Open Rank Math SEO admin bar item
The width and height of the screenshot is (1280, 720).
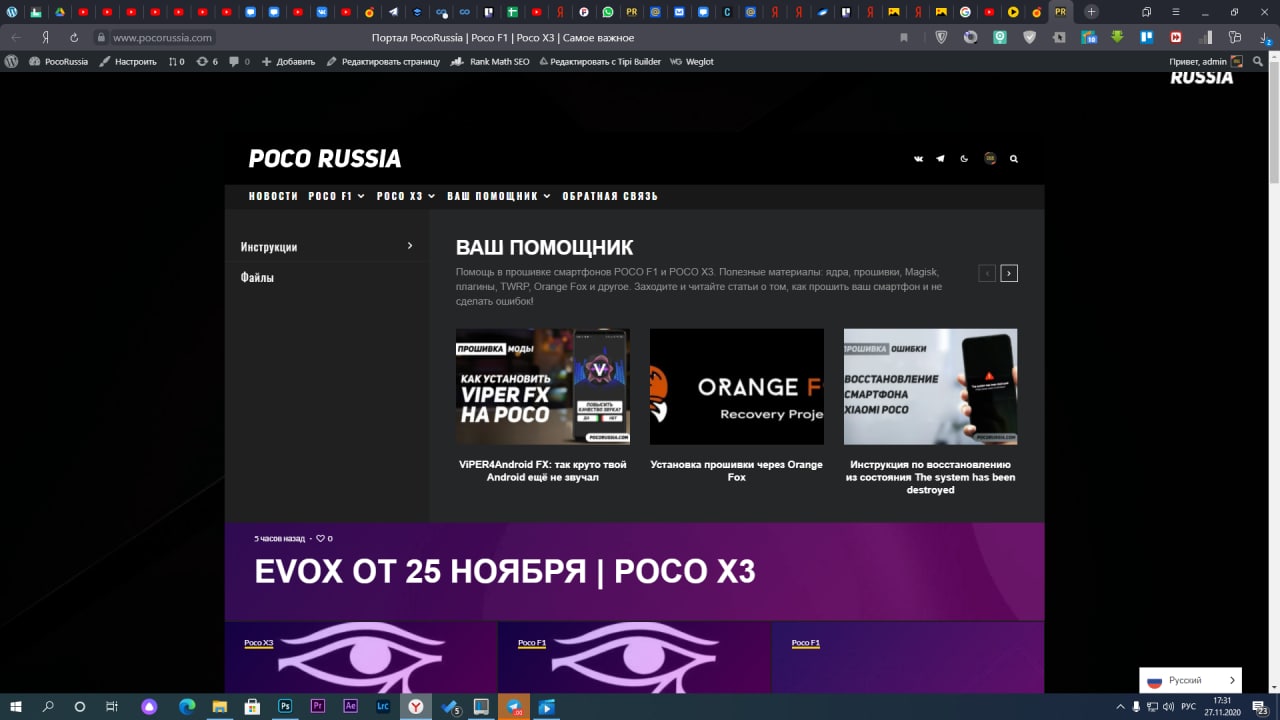point(491,61)
